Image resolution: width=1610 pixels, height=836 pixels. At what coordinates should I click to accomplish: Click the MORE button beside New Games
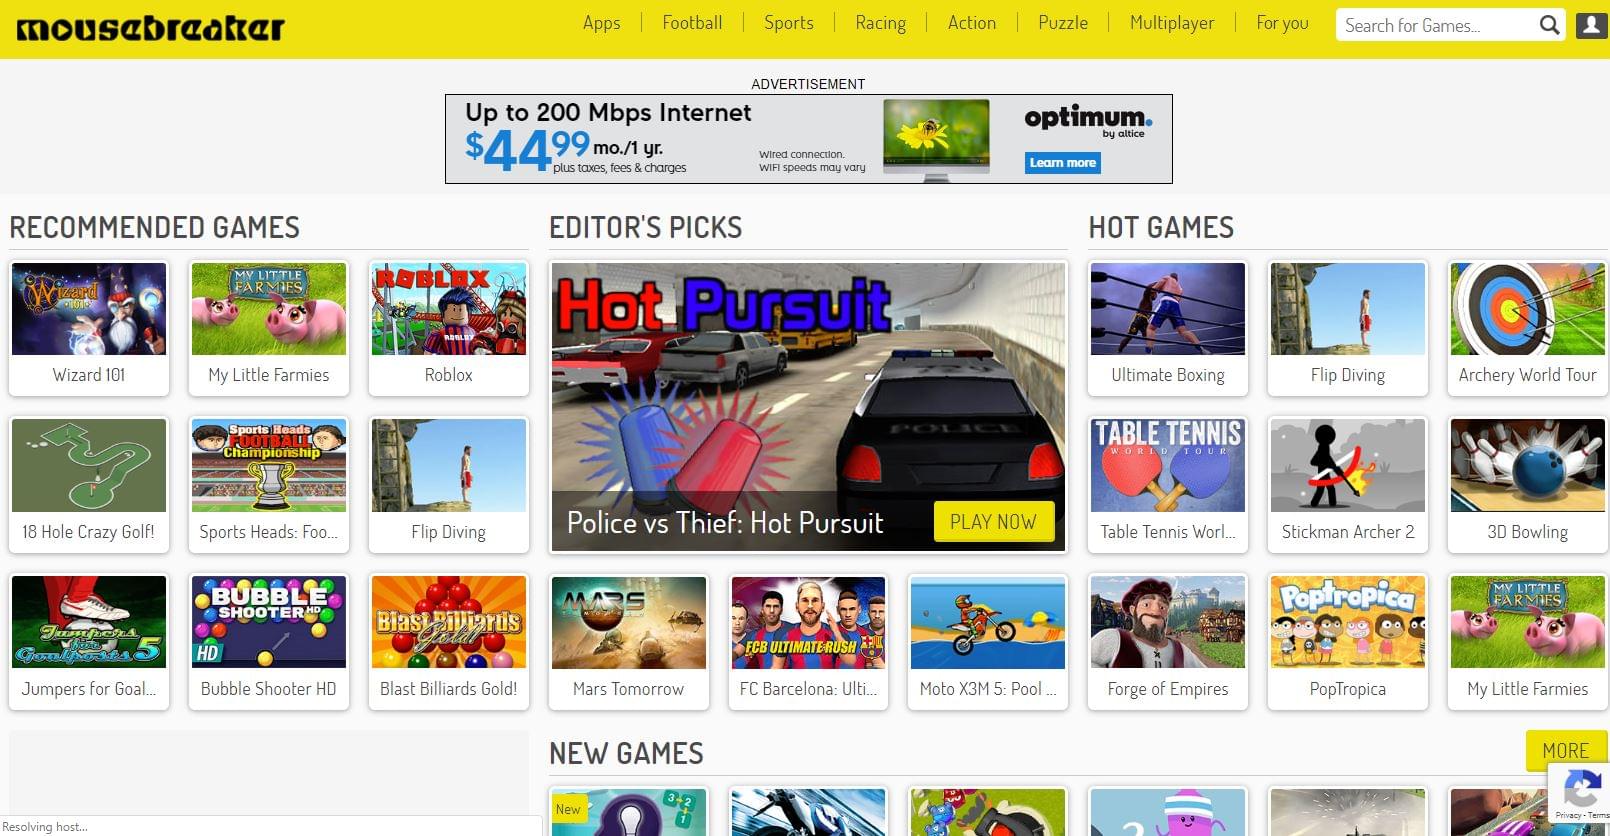pos(1565,751)
